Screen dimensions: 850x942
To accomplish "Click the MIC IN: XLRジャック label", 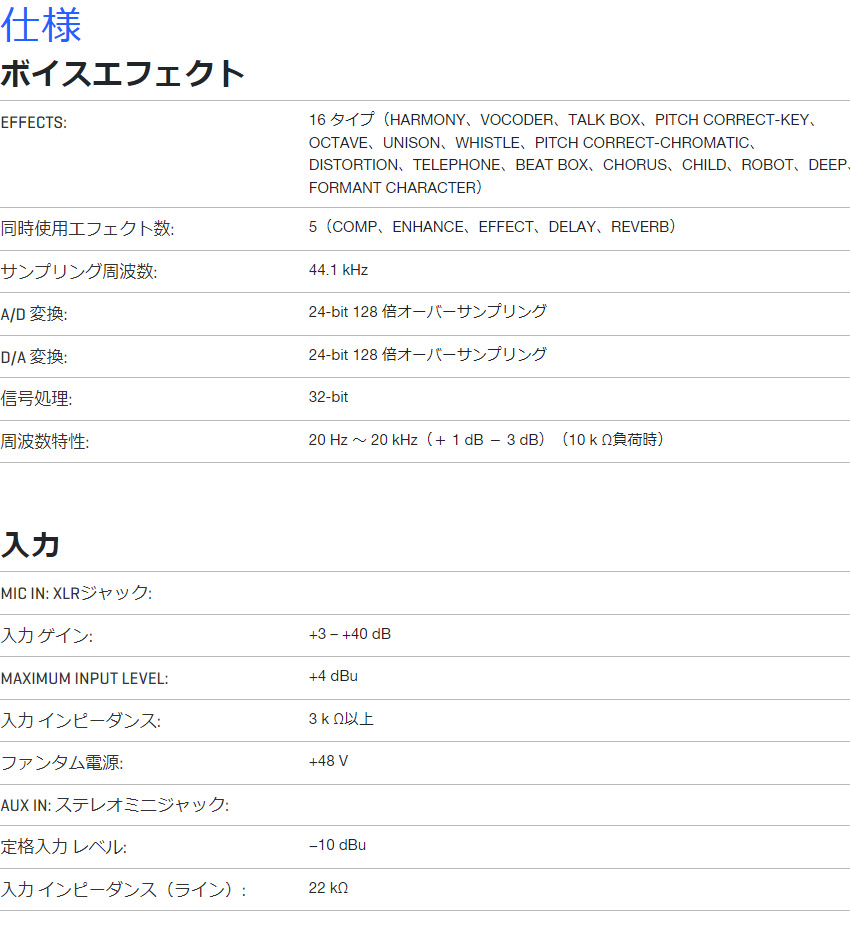I will point(76,593).
